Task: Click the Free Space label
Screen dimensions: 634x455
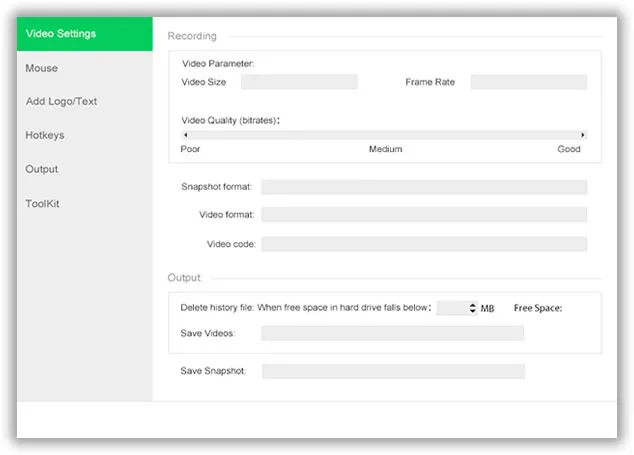Action: click(538, 308)
